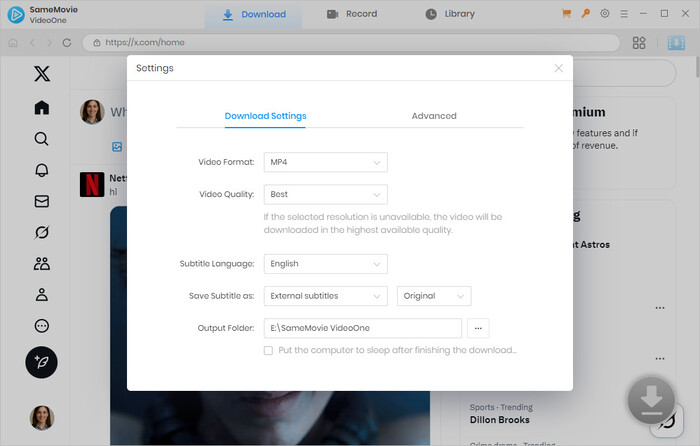Screen dimensions: 700x446
Task: Click the account avatar at sidebar bottom
Action: click(42, 418)
